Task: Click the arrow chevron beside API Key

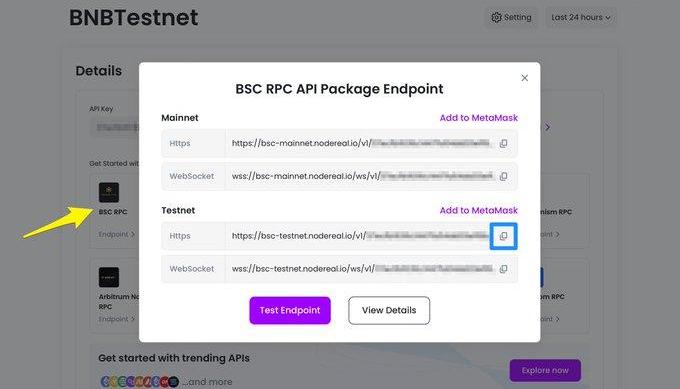Action: (x=548, y=127)
